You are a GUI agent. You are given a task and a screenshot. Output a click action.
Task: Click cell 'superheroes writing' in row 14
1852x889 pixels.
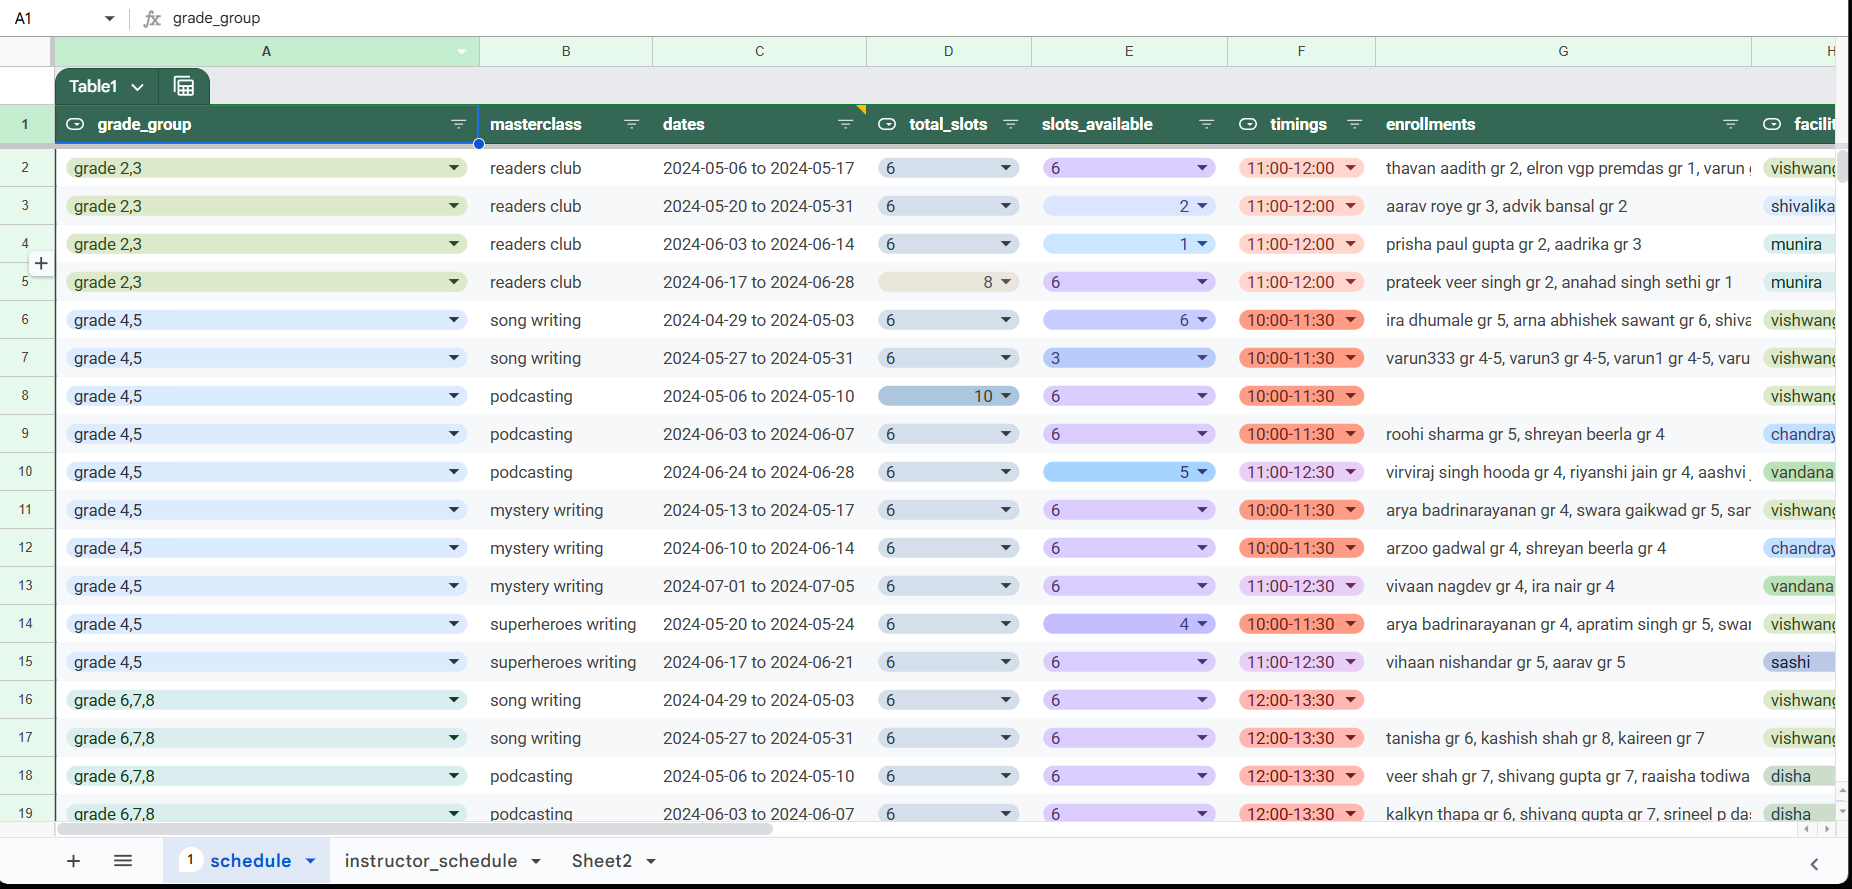566,624
